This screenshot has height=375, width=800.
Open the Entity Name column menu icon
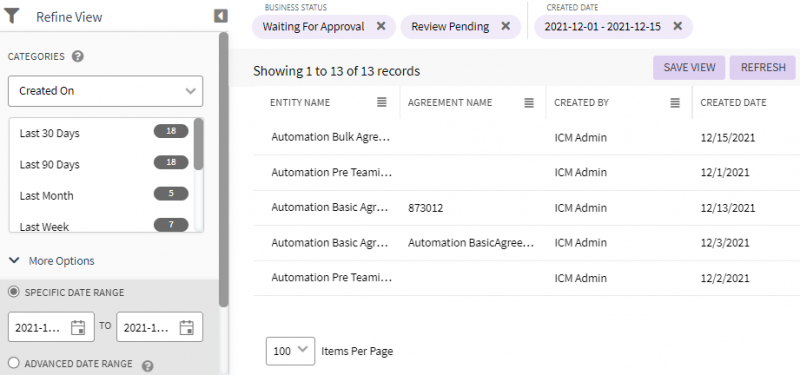click(382, 103)
